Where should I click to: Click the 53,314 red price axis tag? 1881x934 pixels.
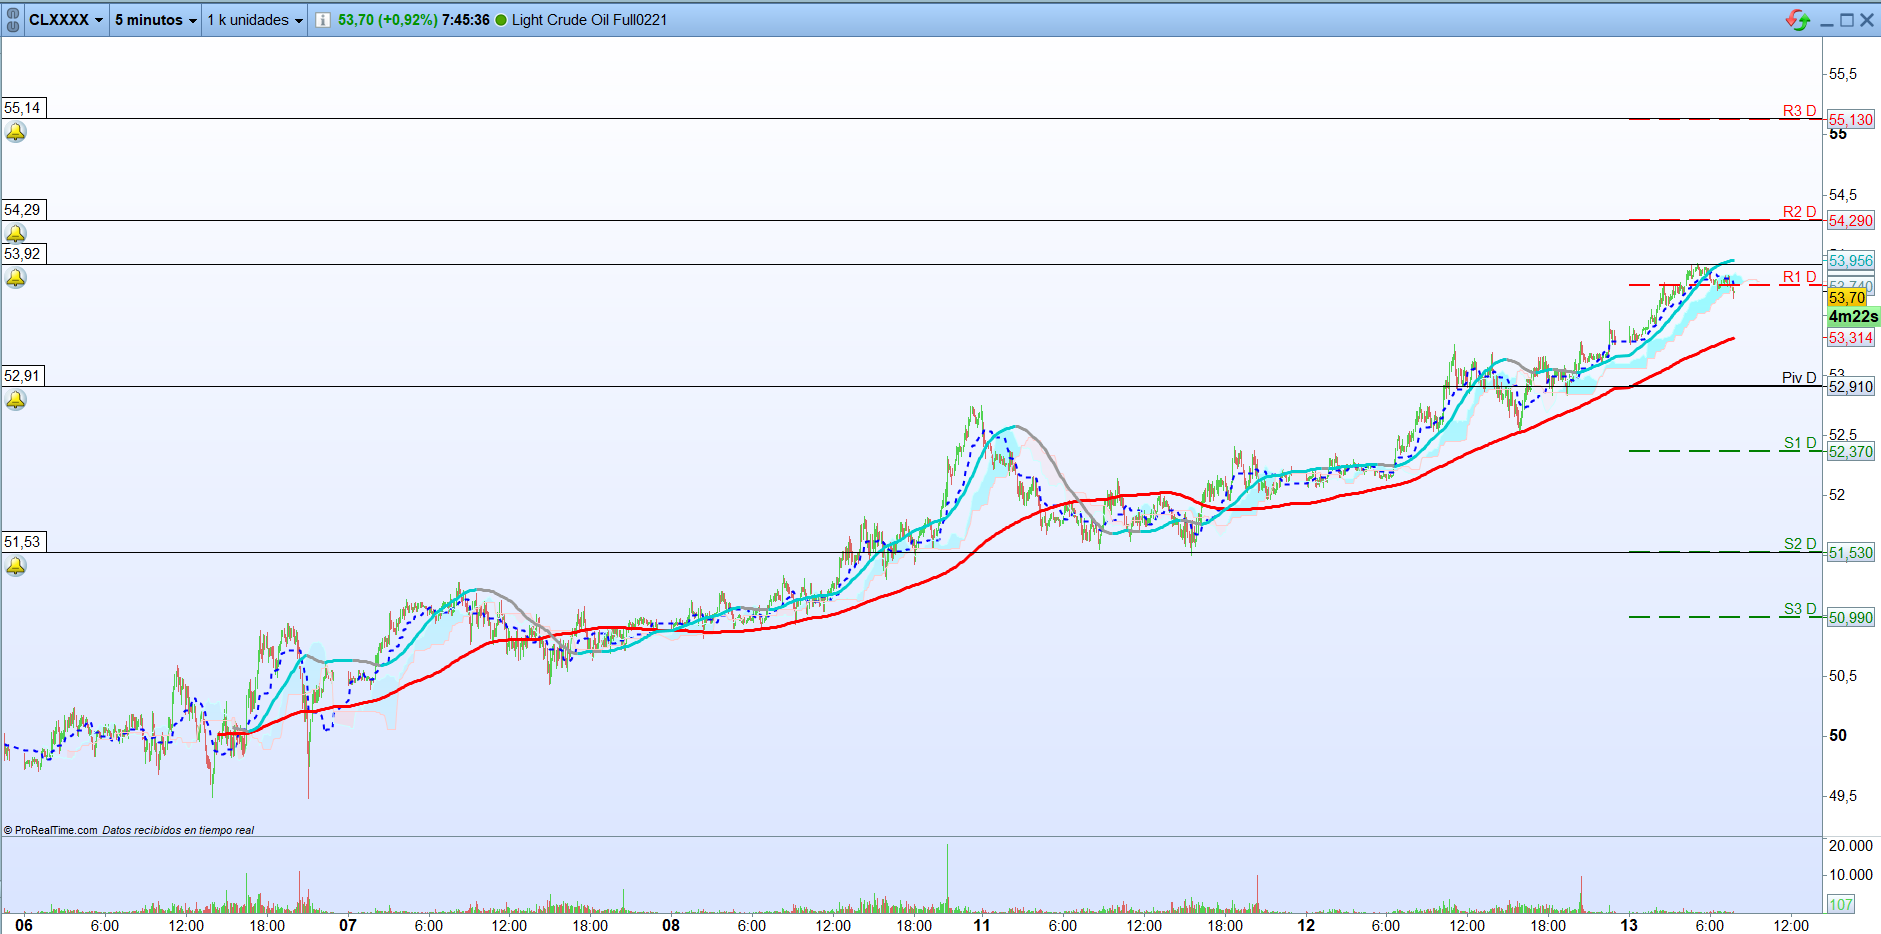coord(1850,338)
